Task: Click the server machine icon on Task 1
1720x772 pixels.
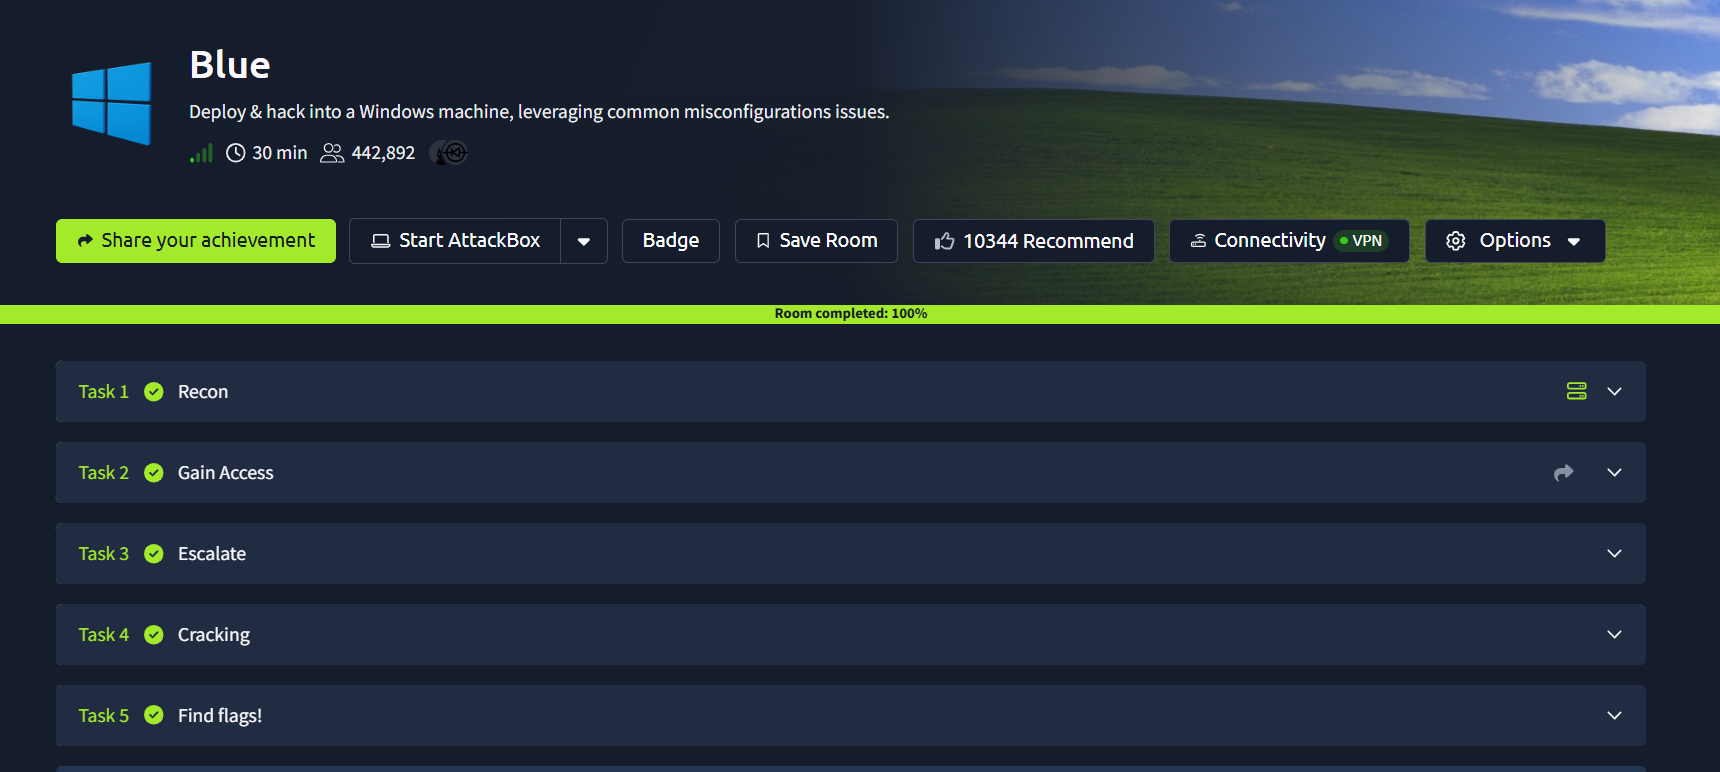Action: click(x=1577, y=391)
